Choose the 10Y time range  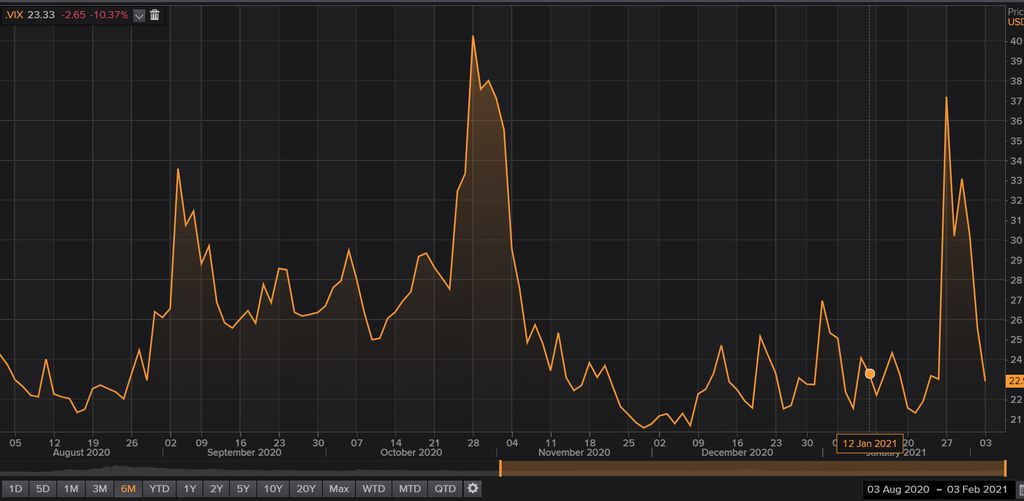[x=273, y=489]
